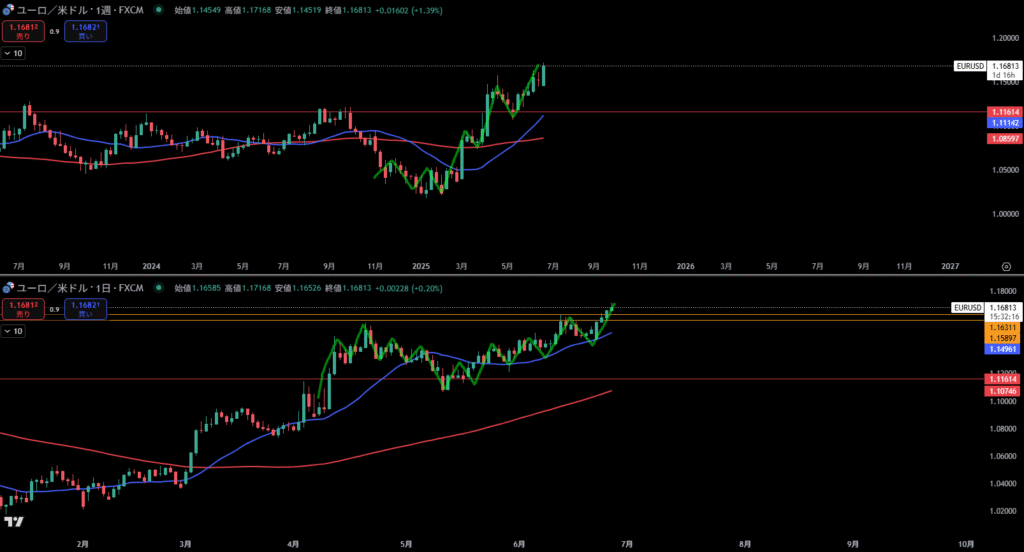Click the 0.9 spread value on weekly chart
The width and height of the screenshot is (1024, 552).
point(54,31)
